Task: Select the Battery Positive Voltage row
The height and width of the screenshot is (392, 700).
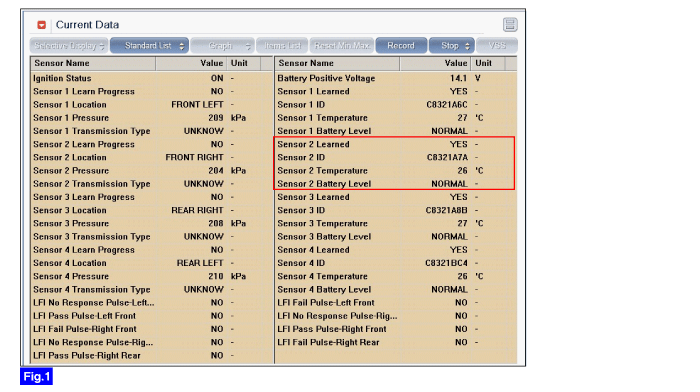Action: pyautogui.click(x=396, y=78)
